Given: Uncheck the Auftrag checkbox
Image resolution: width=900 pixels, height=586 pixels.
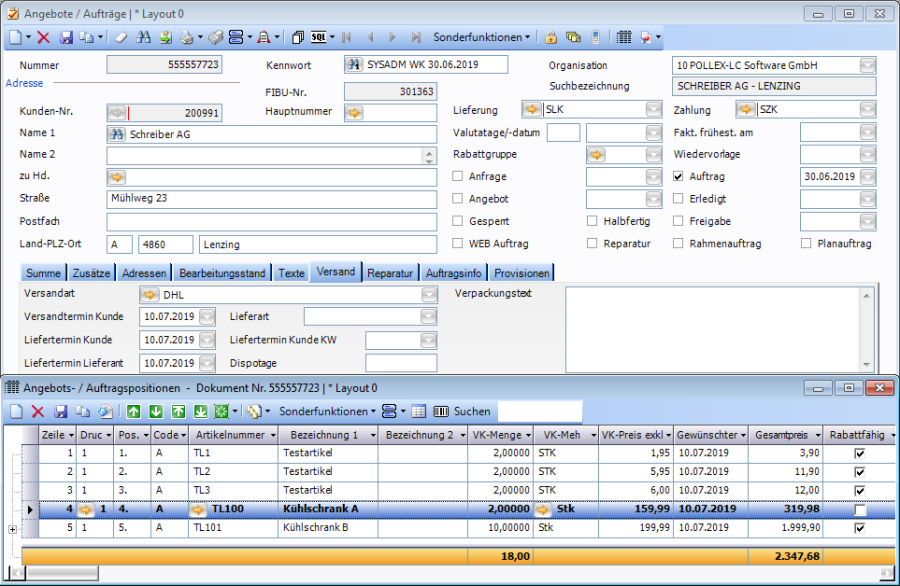Looking at the screenshot, I should point(678,176).
